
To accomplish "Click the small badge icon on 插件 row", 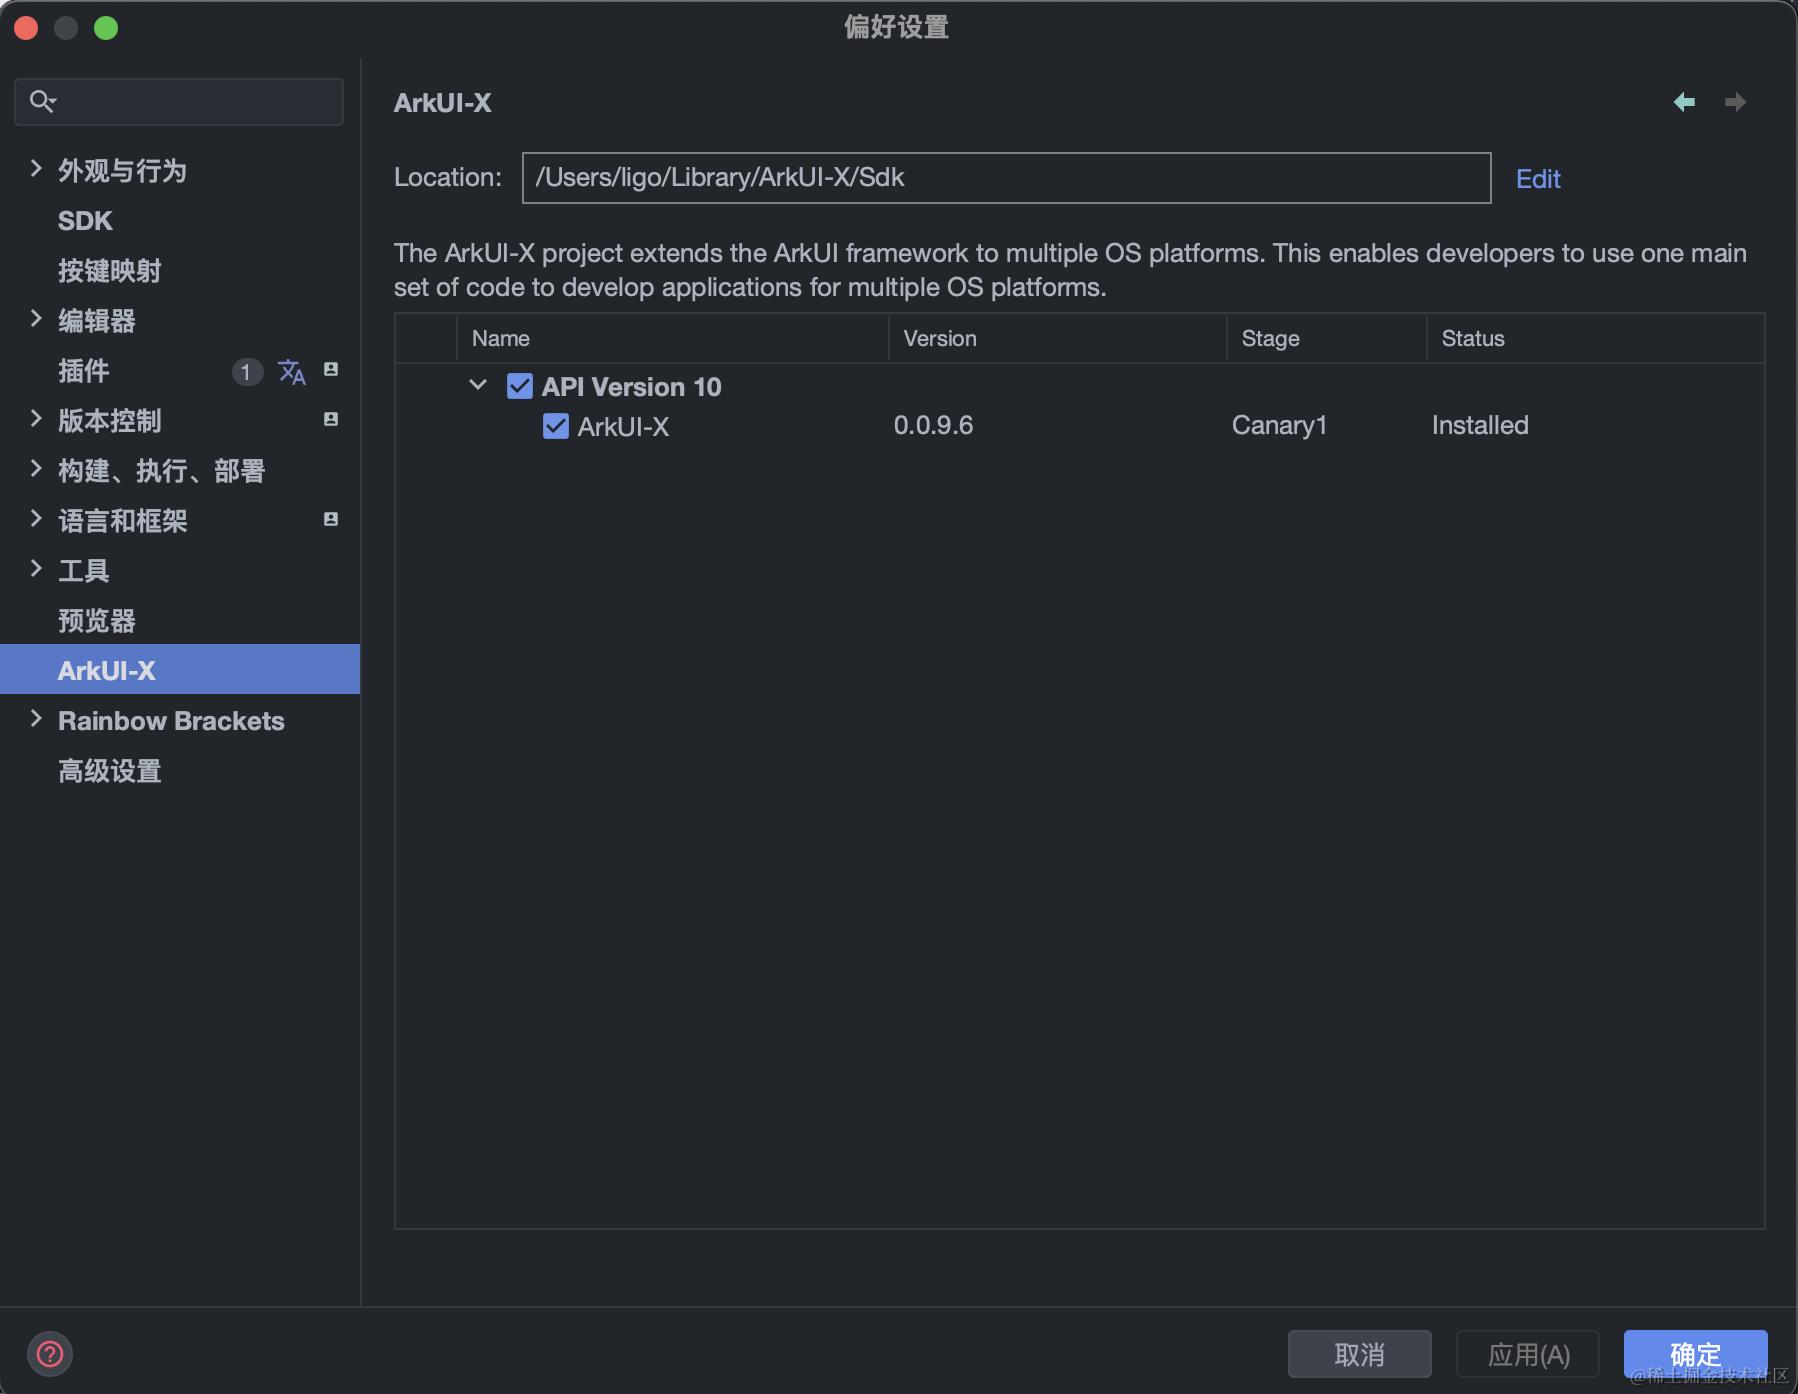I will point(331,370).
